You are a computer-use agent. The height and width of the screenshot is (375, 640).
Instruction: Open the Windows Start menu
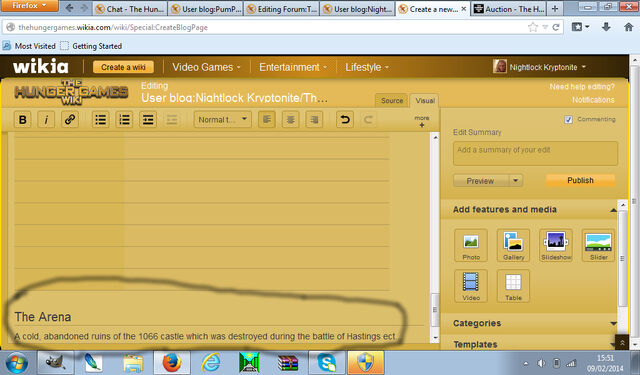(x=17, y=363)
